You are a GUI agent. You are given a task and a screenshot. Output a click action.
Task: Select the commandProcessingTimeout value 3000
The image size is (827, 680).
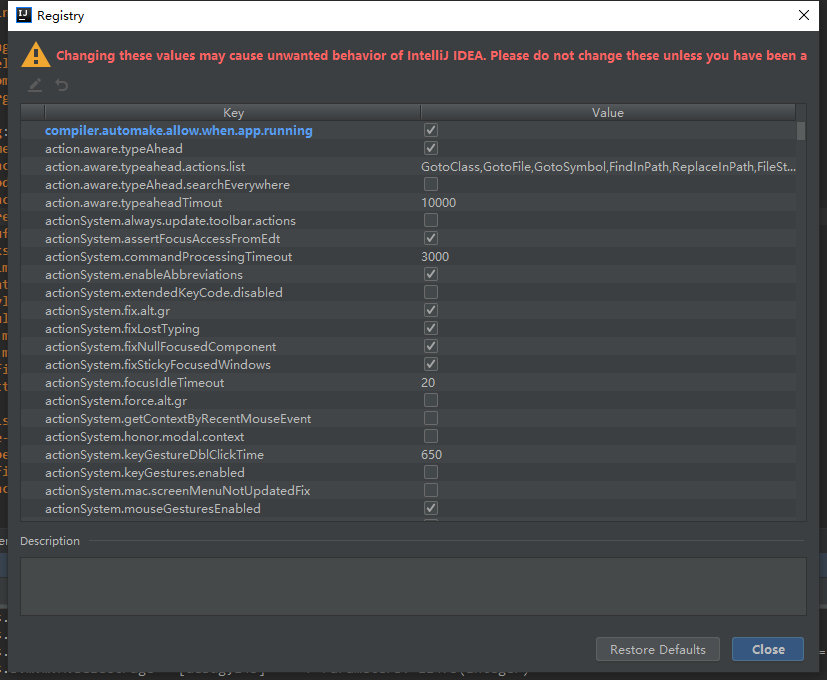coord(435,256)
